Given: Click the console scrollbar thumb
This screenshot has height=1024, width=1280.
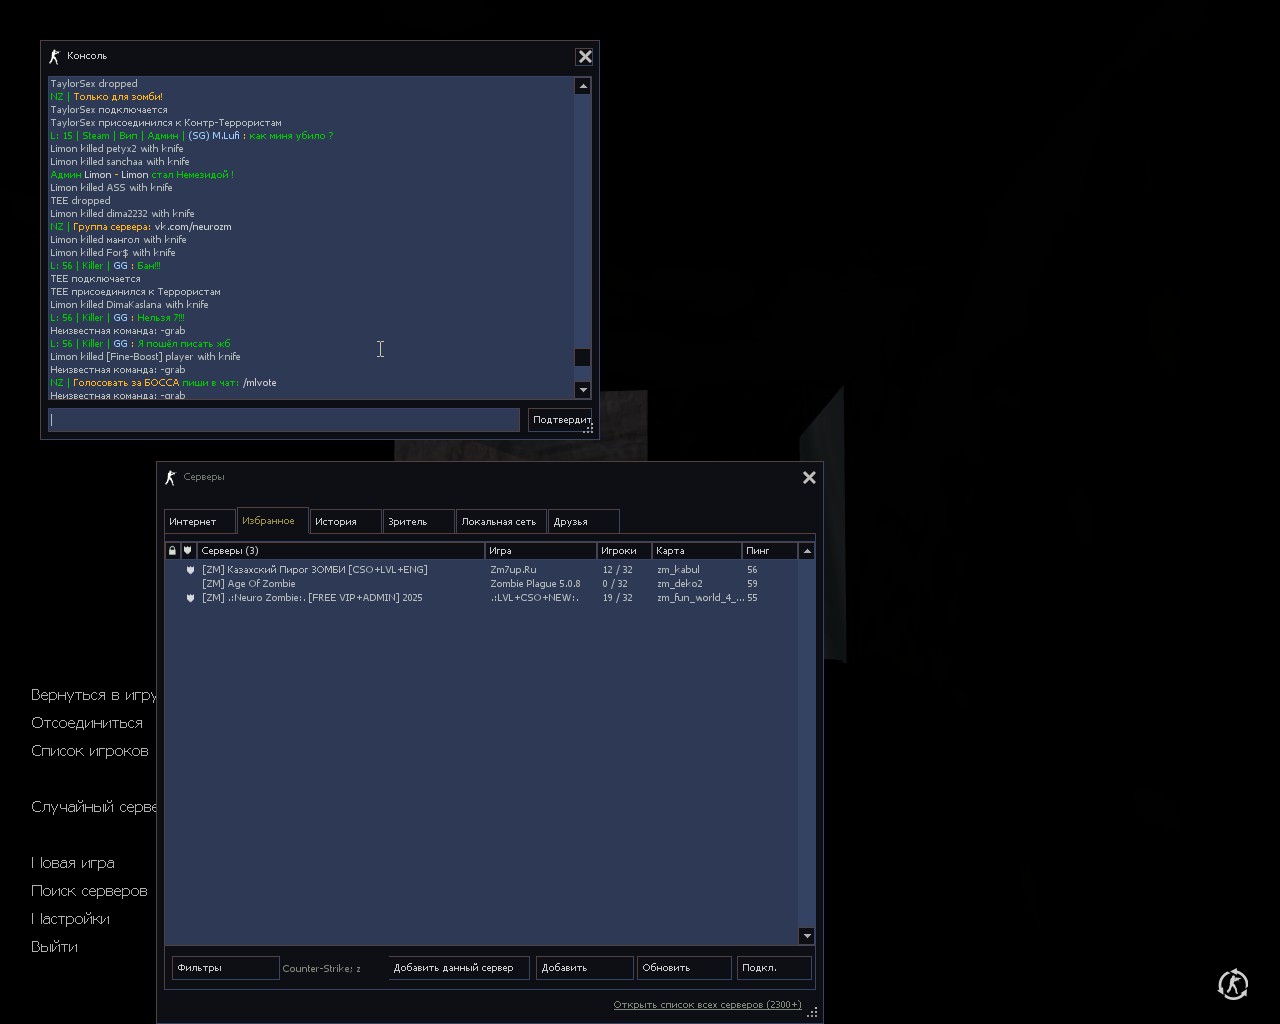Looking at the screenshot, I should tap(582, 358).
